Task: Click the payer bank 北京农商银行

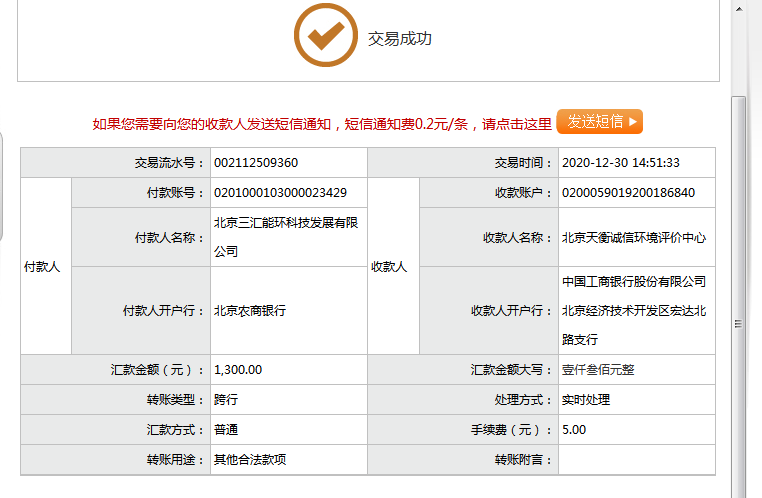Action: click(250, 311)
